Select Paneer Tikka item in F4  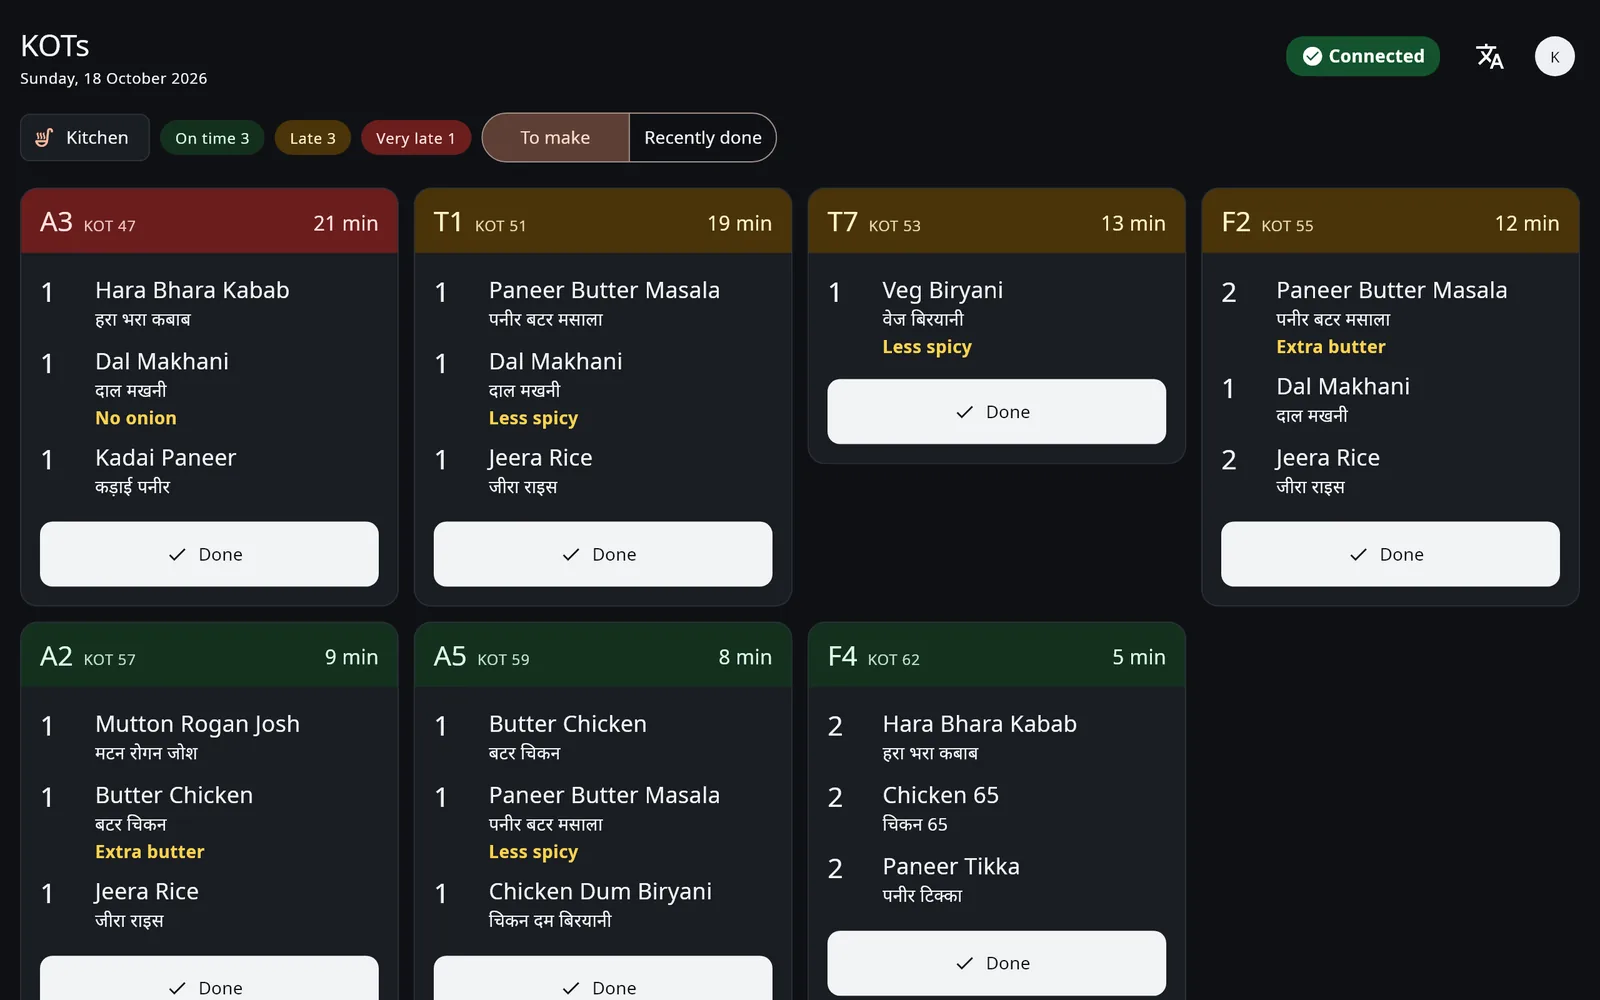point(951,867)
